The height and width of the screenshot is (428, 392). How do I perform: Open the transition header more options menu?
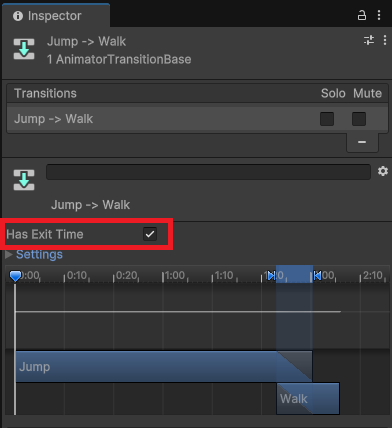point(385,40)
